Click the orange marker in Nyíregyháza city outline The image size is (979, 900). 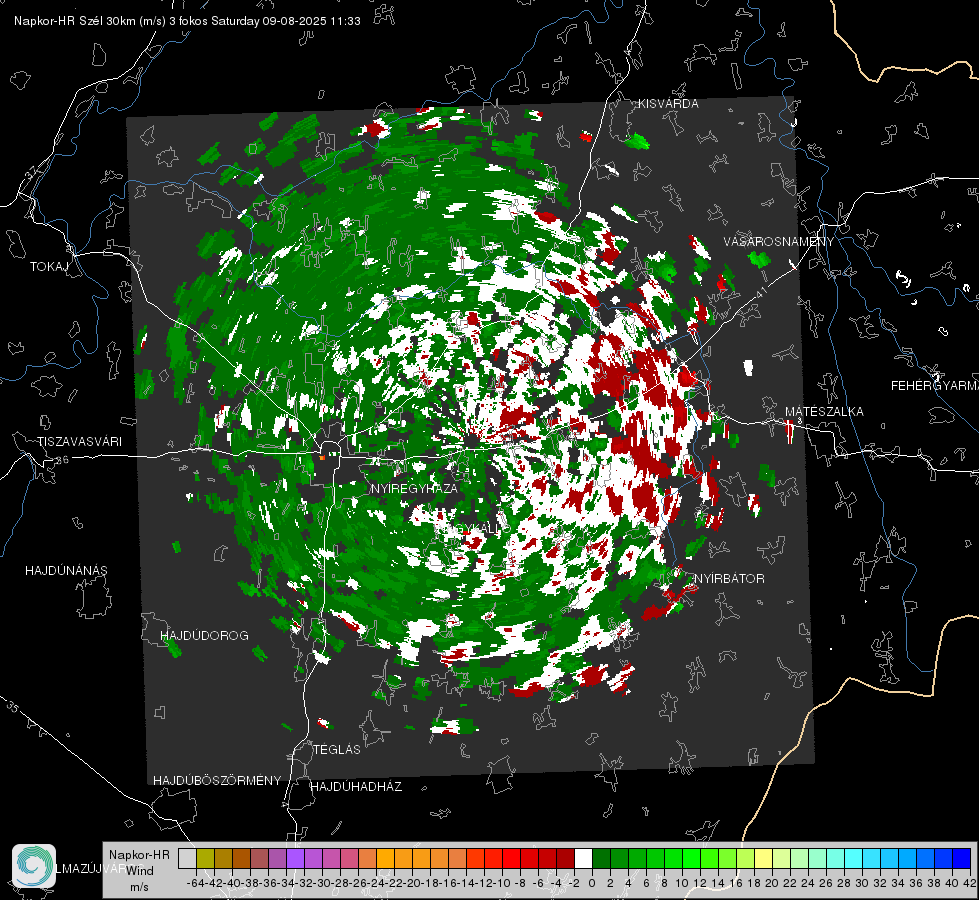[322, 458]
